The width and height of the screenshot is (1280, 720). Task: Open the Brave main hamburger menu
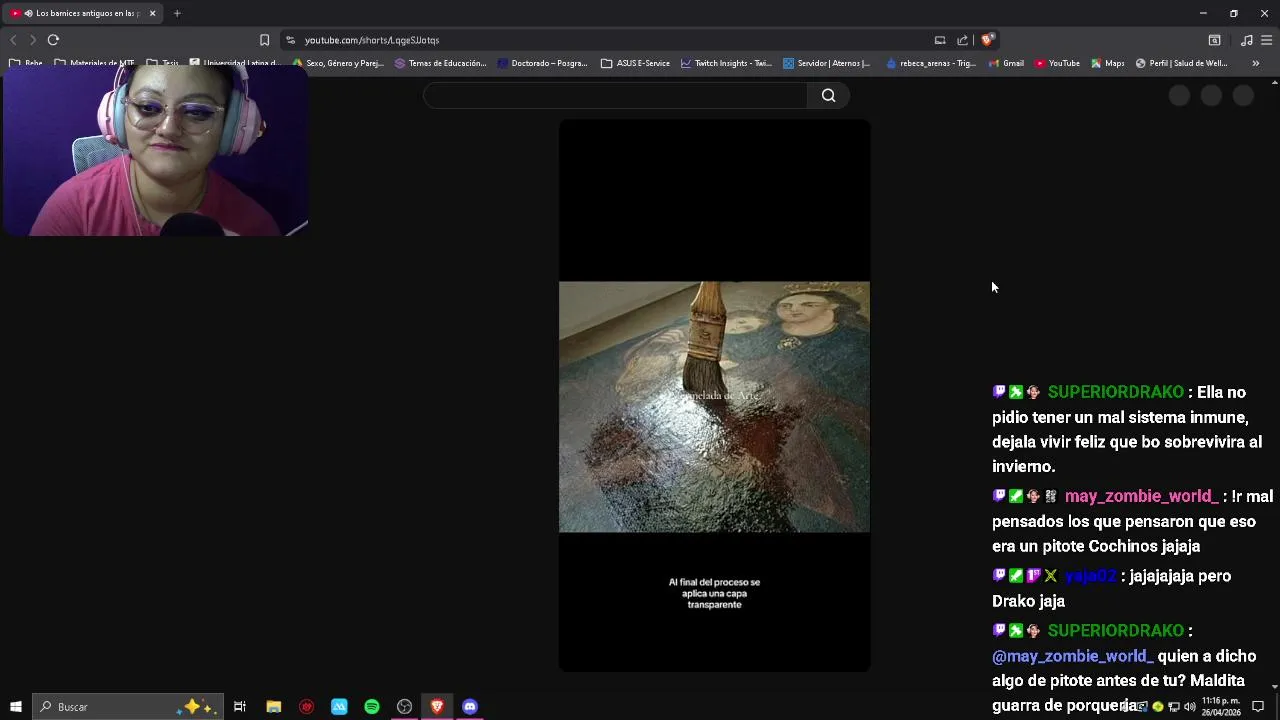1266,40
